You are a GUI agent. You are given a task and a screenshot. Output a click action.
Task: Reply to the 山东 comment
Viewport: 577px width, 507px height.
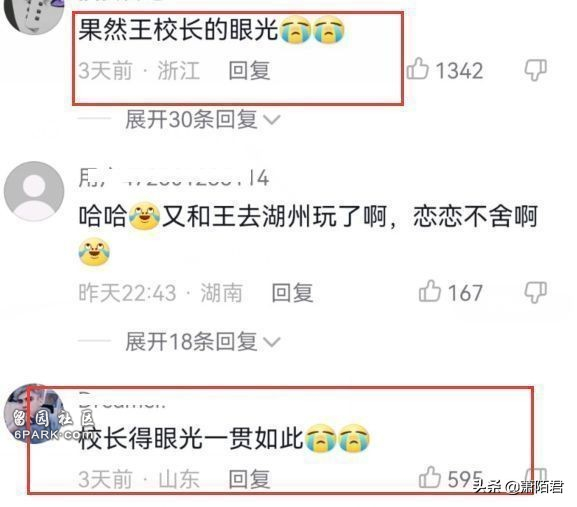pyautogui.click(x=249, y=479)
